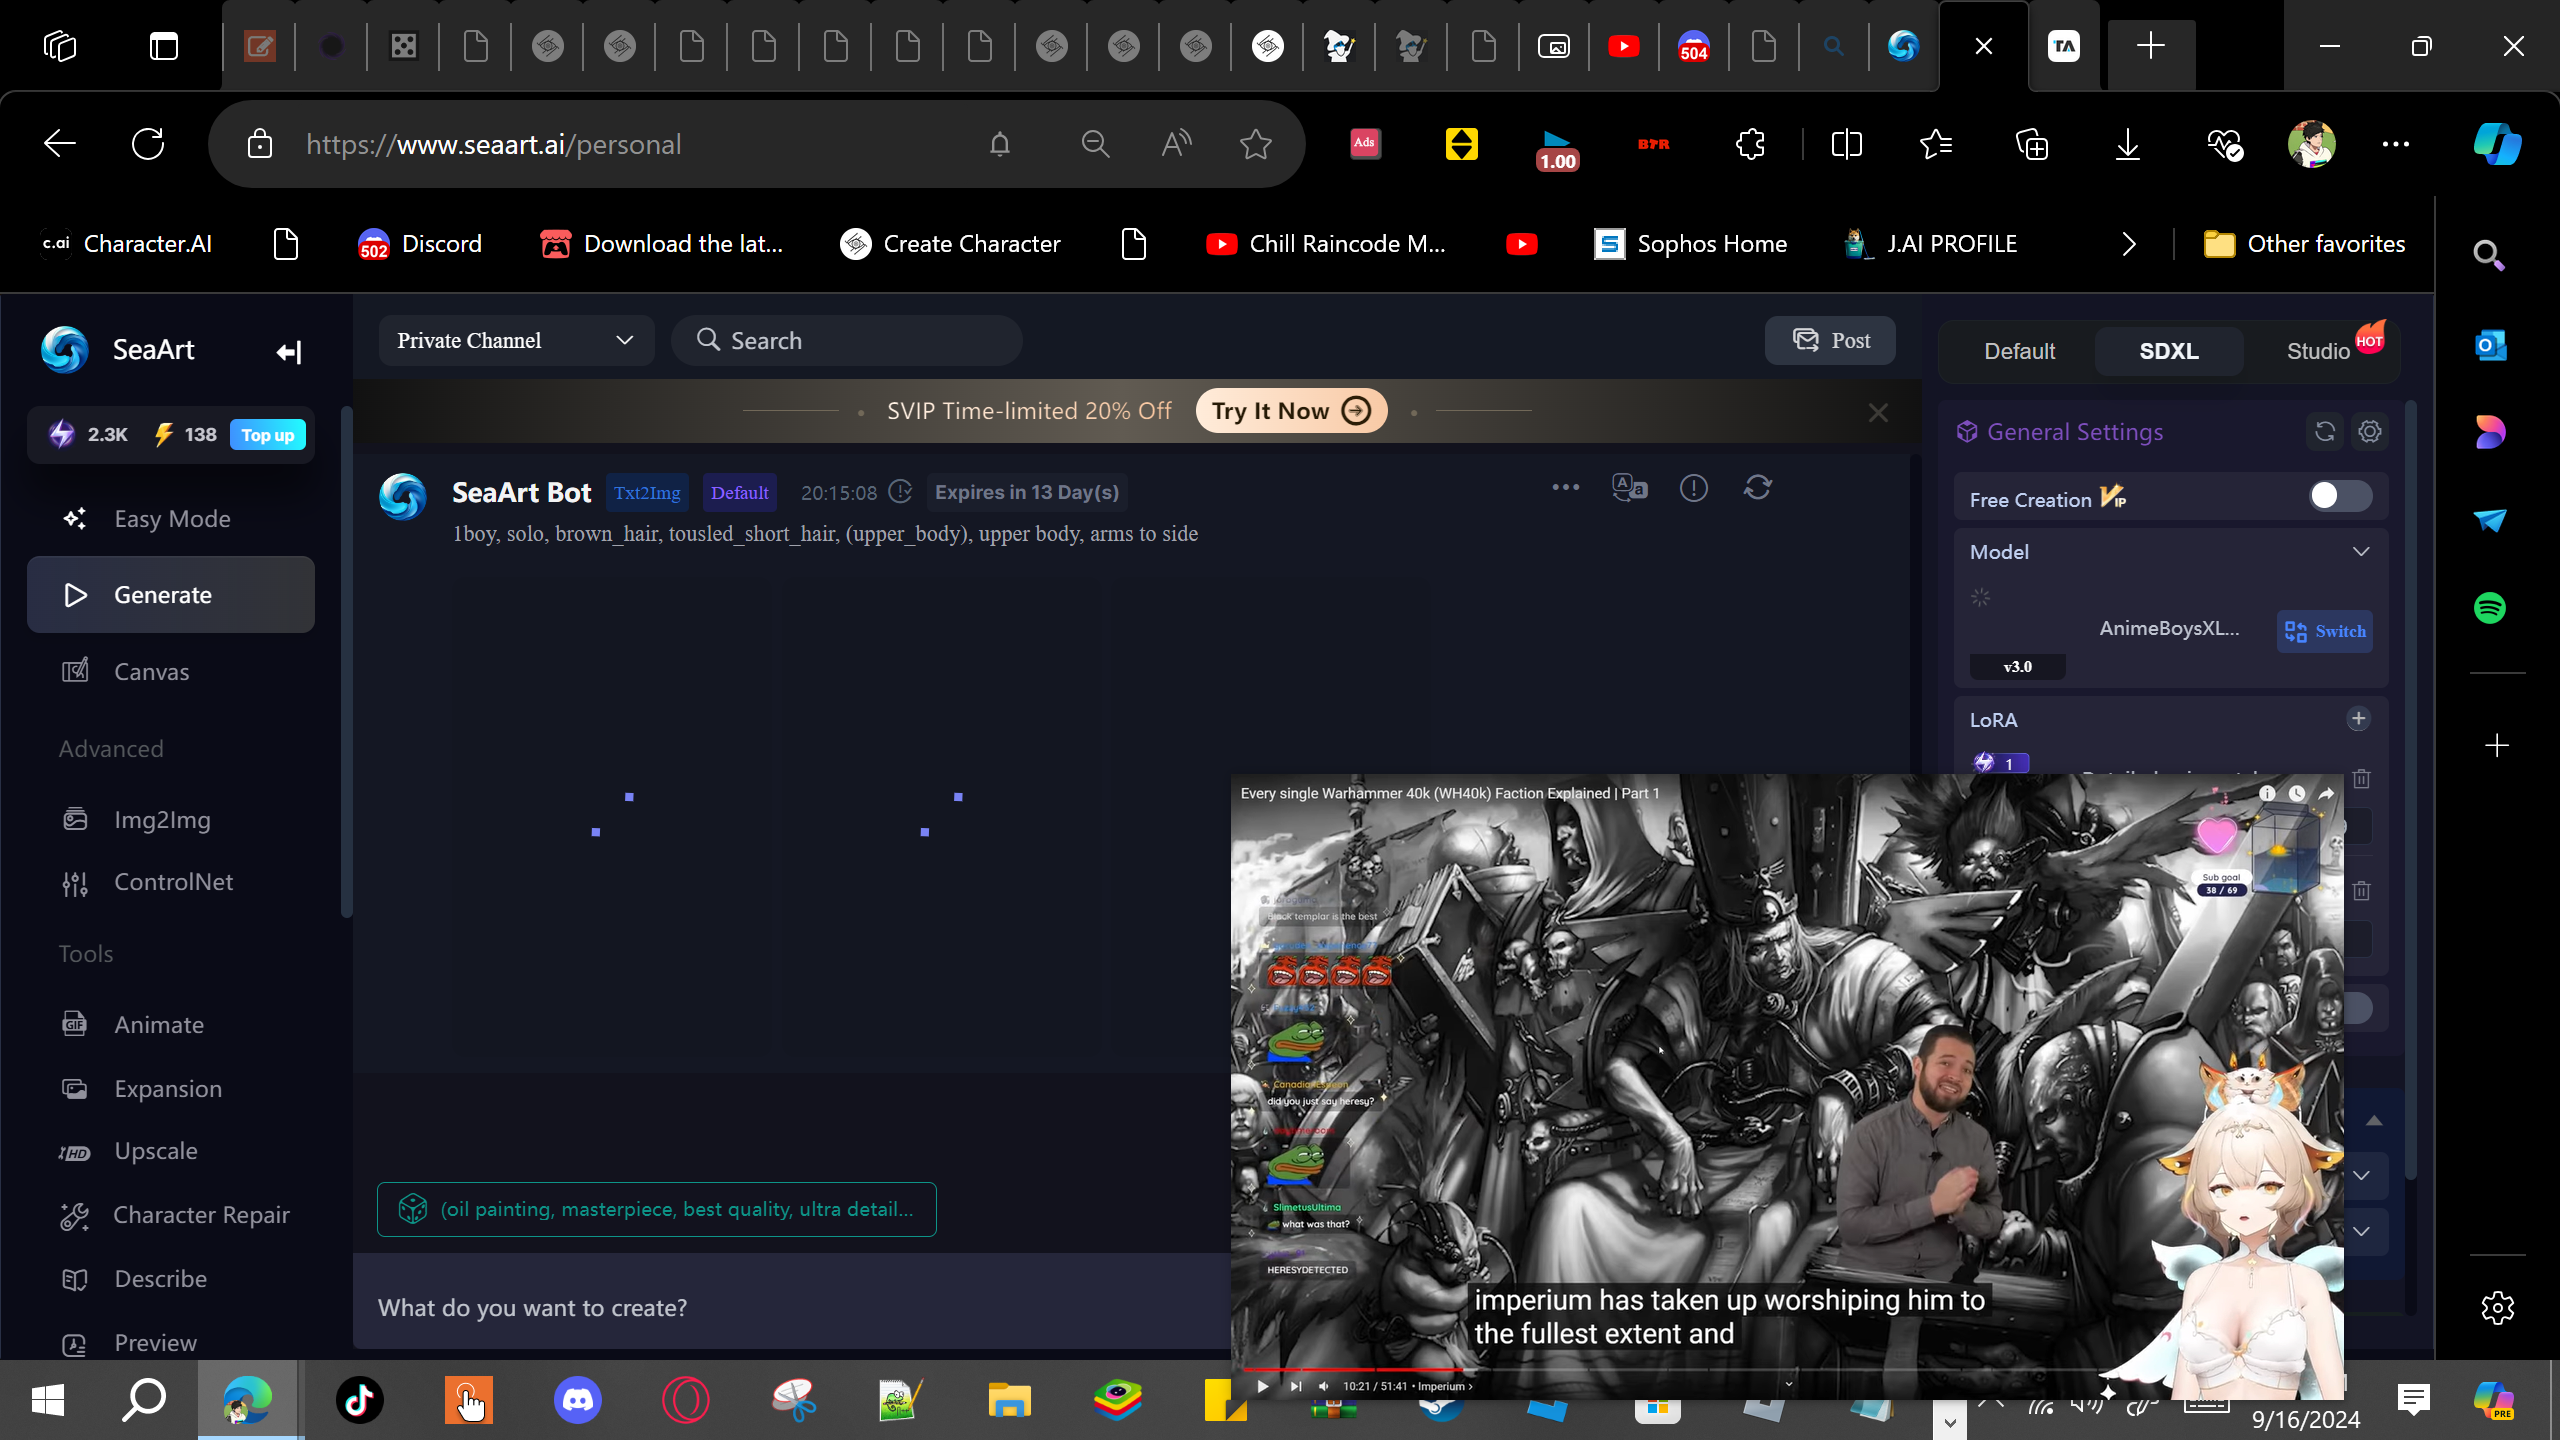Show more favorites bar items
The width and height of the screenshot is (2560, 1440).
pyautogui.click(x=2129, y=244)
